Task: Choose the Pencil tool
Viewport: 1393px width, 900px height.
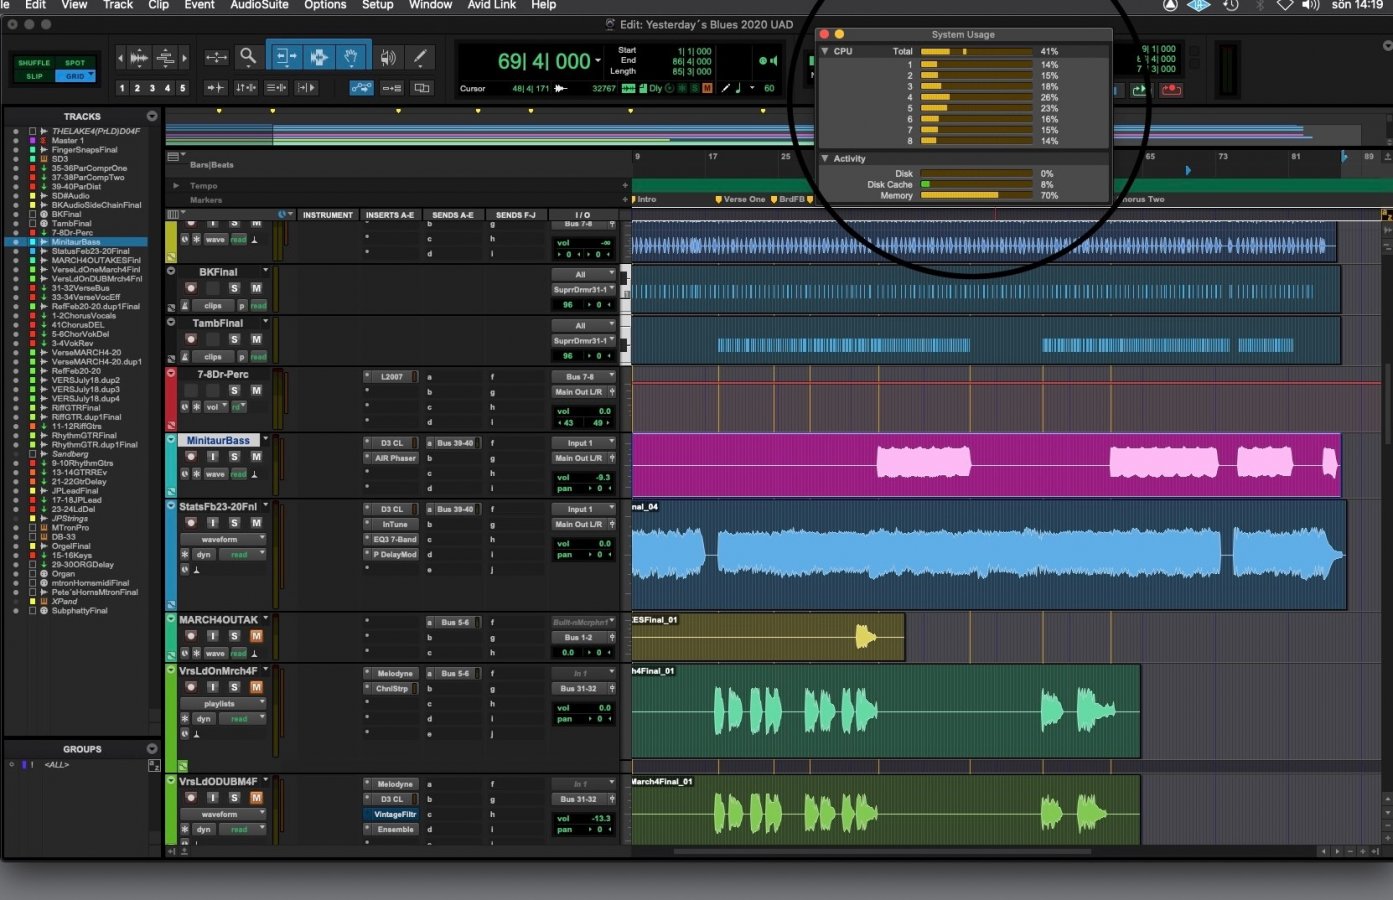Action: [421, 58]
